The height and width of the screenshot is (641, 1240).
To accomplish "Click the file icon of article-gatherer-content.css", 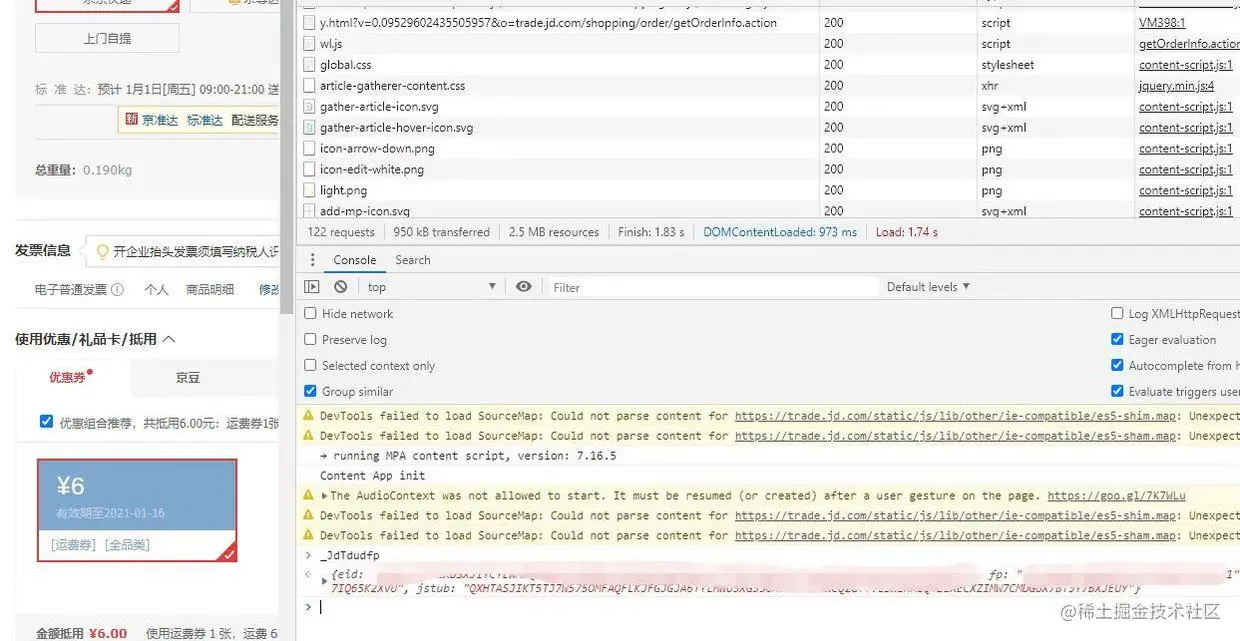I will tap(310, 86).
